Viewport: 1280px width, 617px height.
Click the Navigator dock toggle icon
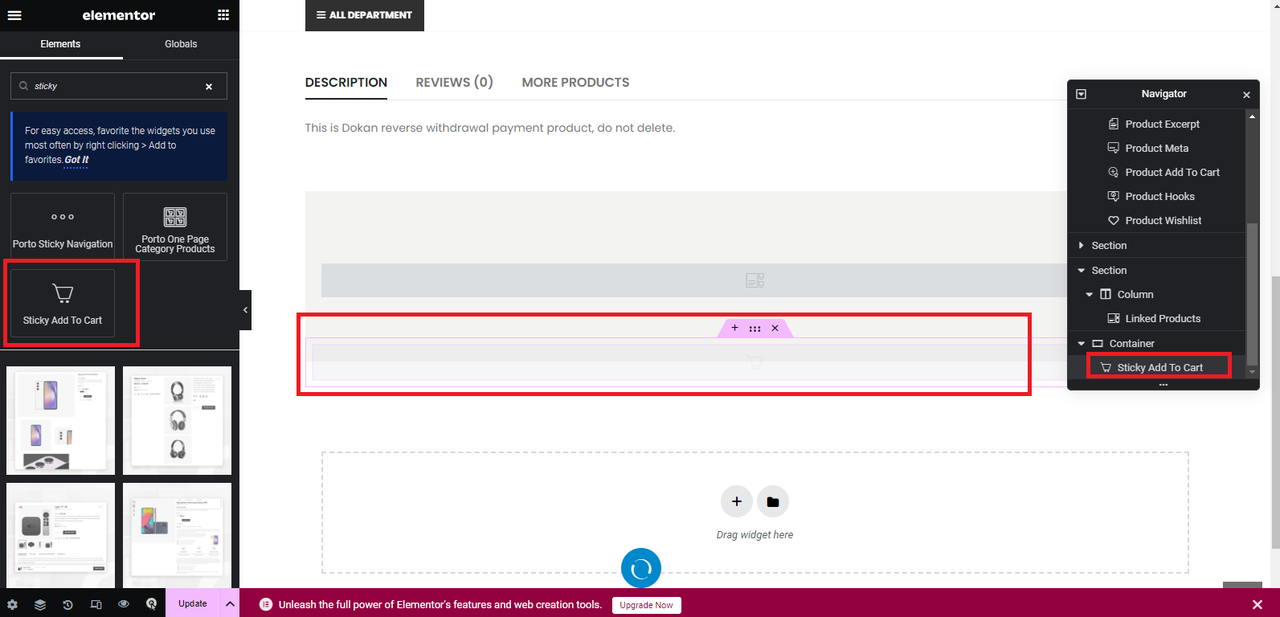(x=1081, y=94)
